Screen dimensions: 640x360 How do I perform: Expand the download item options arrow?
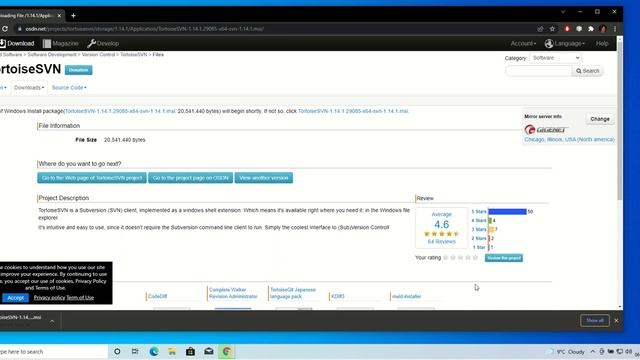pyautogui.click(x=52, y=321)
